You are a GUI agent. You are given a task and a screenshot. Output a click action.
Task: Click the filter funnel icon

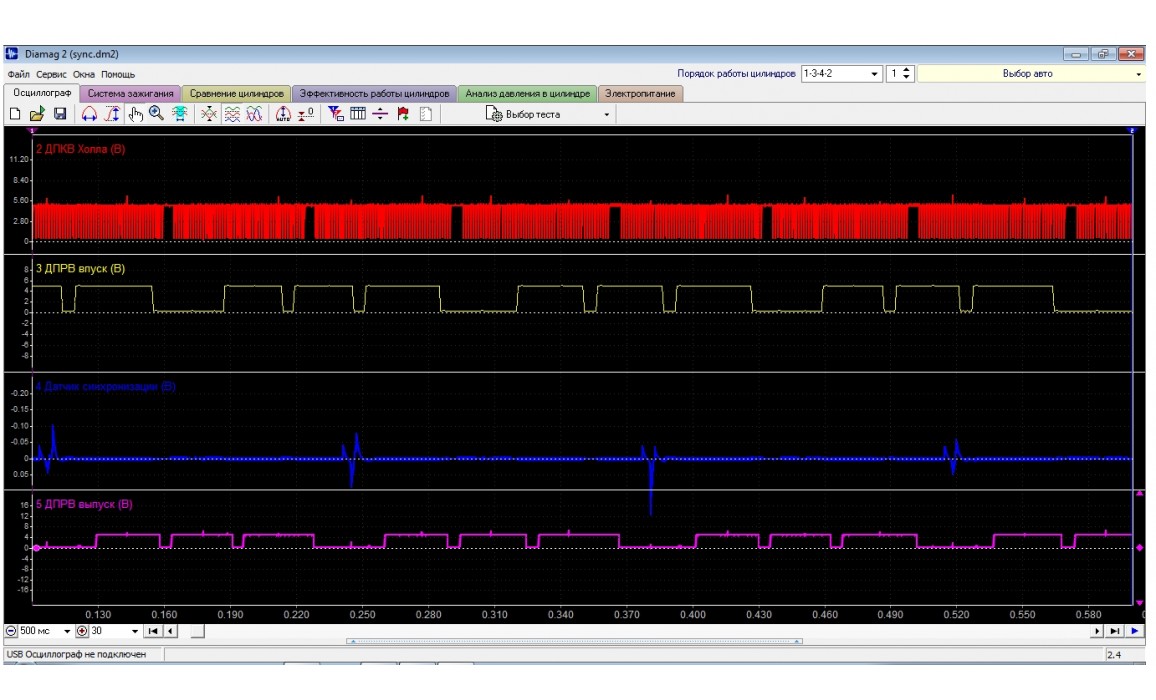(335, 115)
